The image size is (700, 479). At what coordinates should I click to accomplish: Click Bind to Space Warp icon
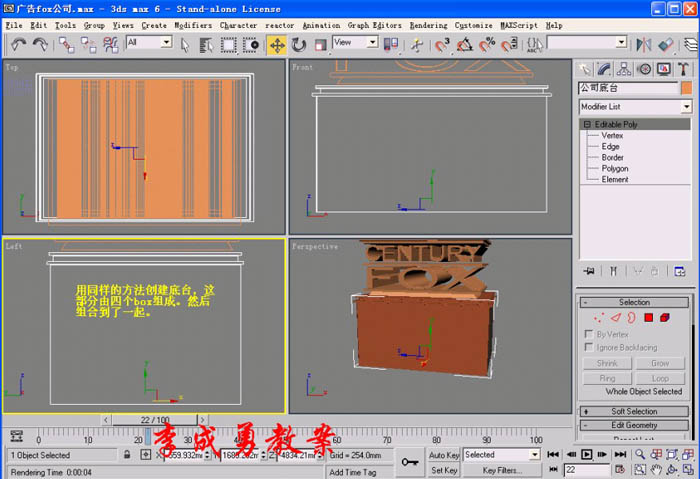[110, 45]
